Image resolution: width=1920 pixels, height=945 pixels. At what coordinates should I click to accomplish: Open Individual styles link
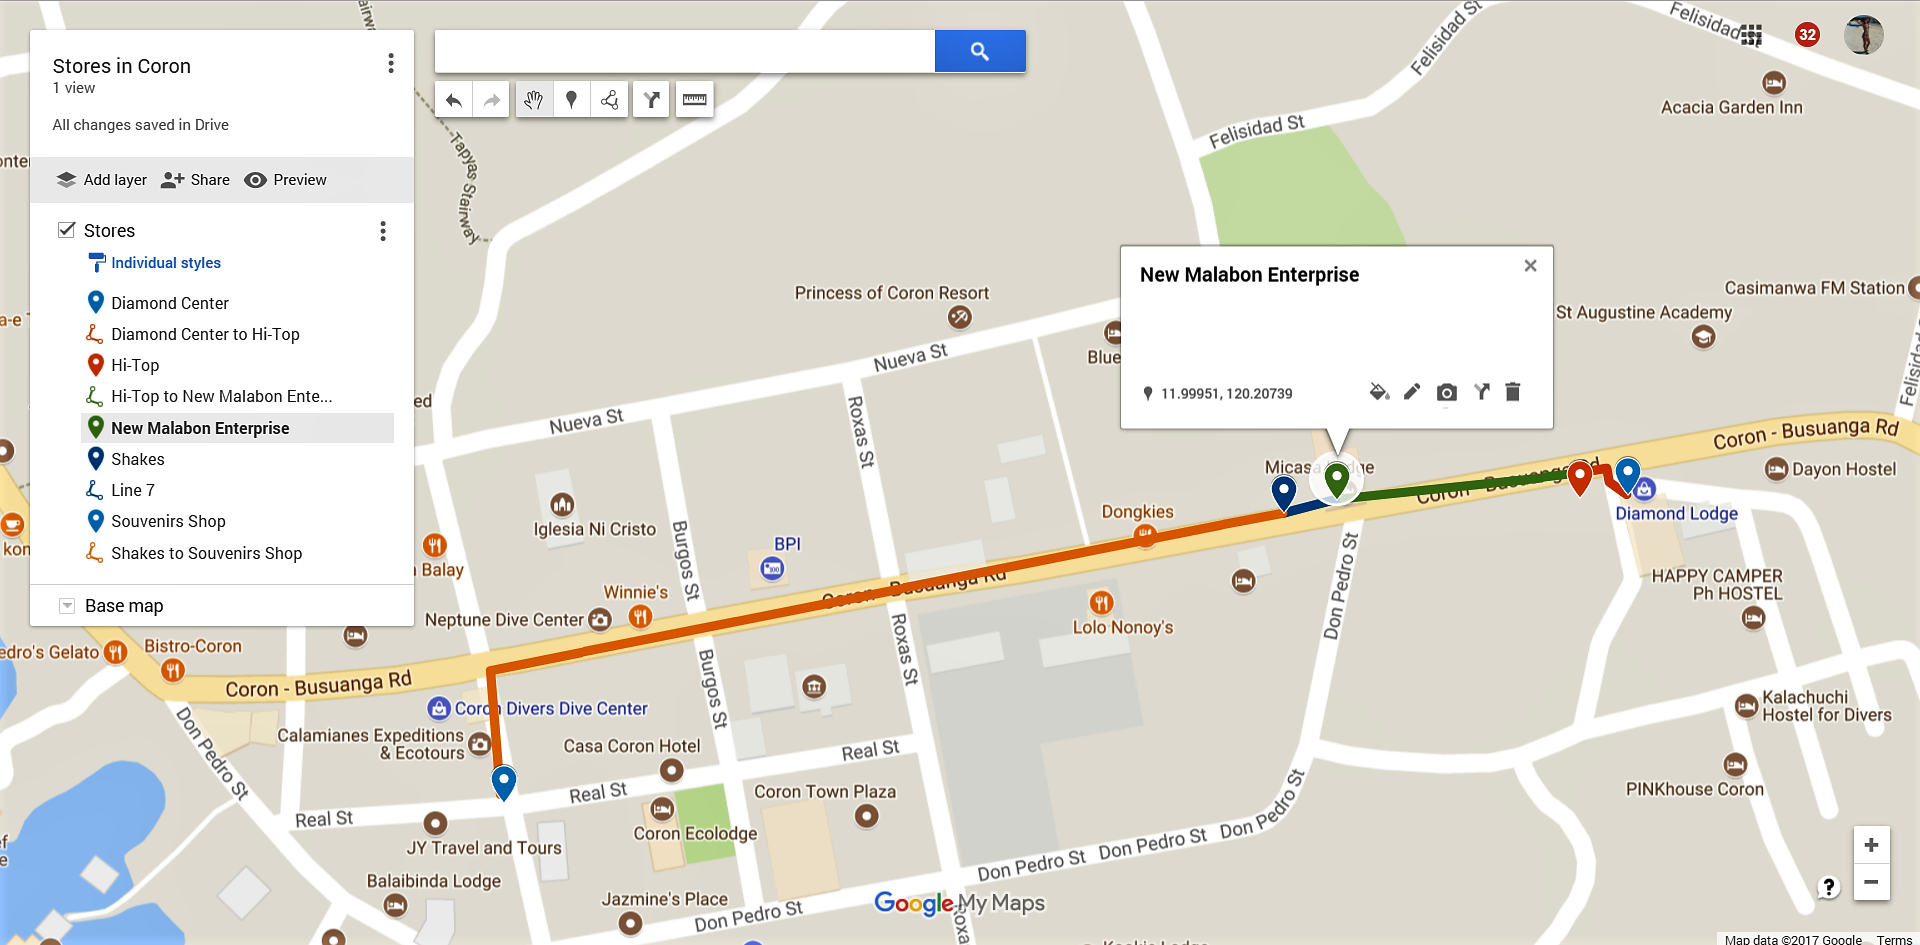166,263
